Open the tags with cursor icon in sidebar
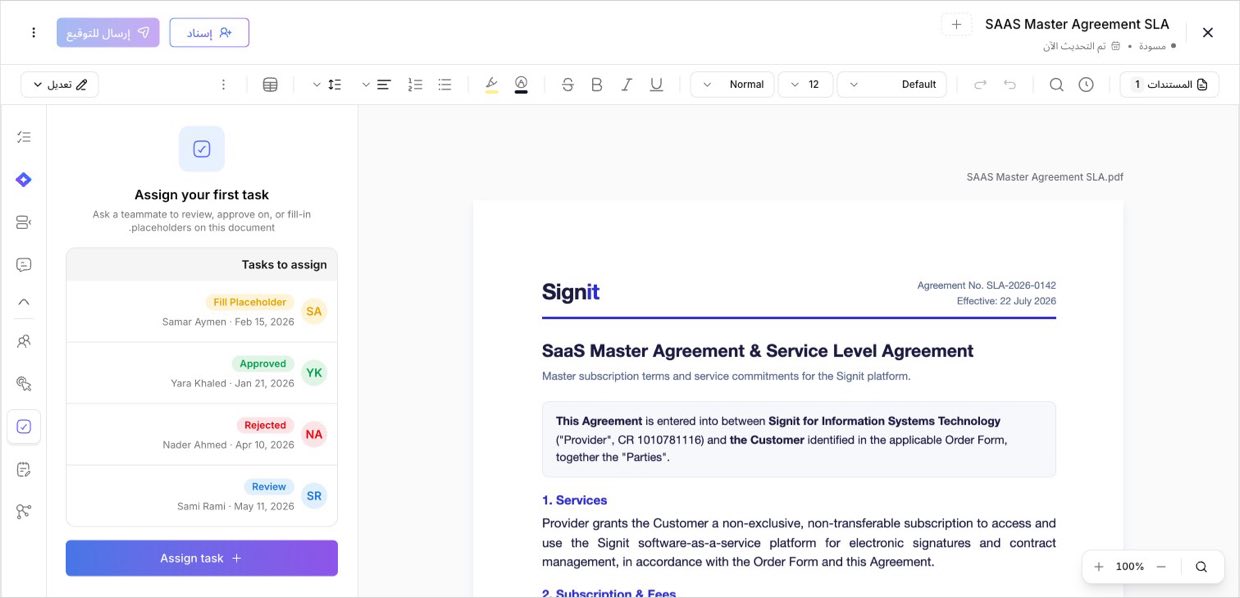 tap(24, 384)
